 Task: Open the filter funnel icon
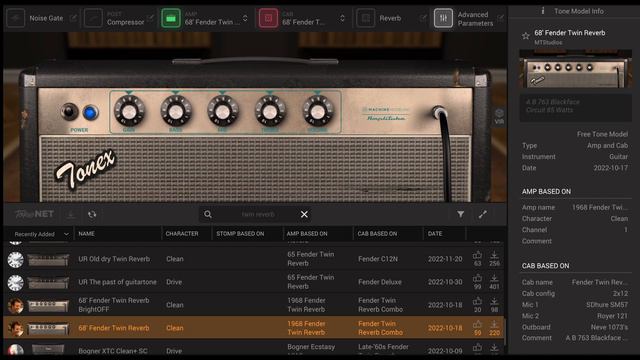[460, 214]
